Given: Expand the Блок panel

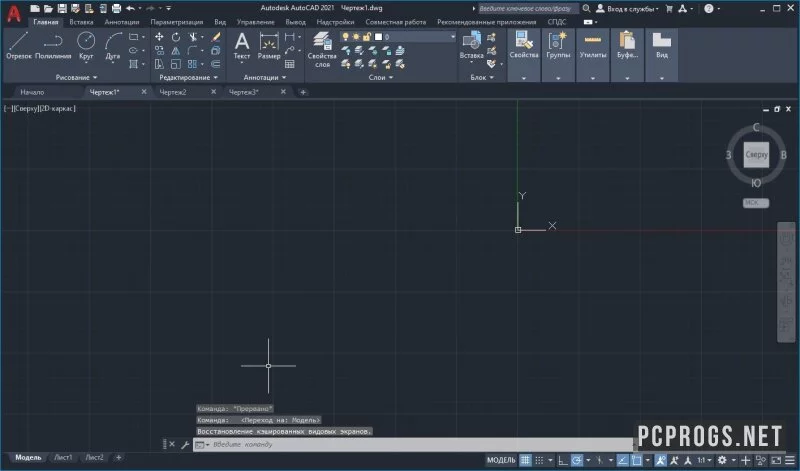Looking at the screenshot, I should 482,77.
